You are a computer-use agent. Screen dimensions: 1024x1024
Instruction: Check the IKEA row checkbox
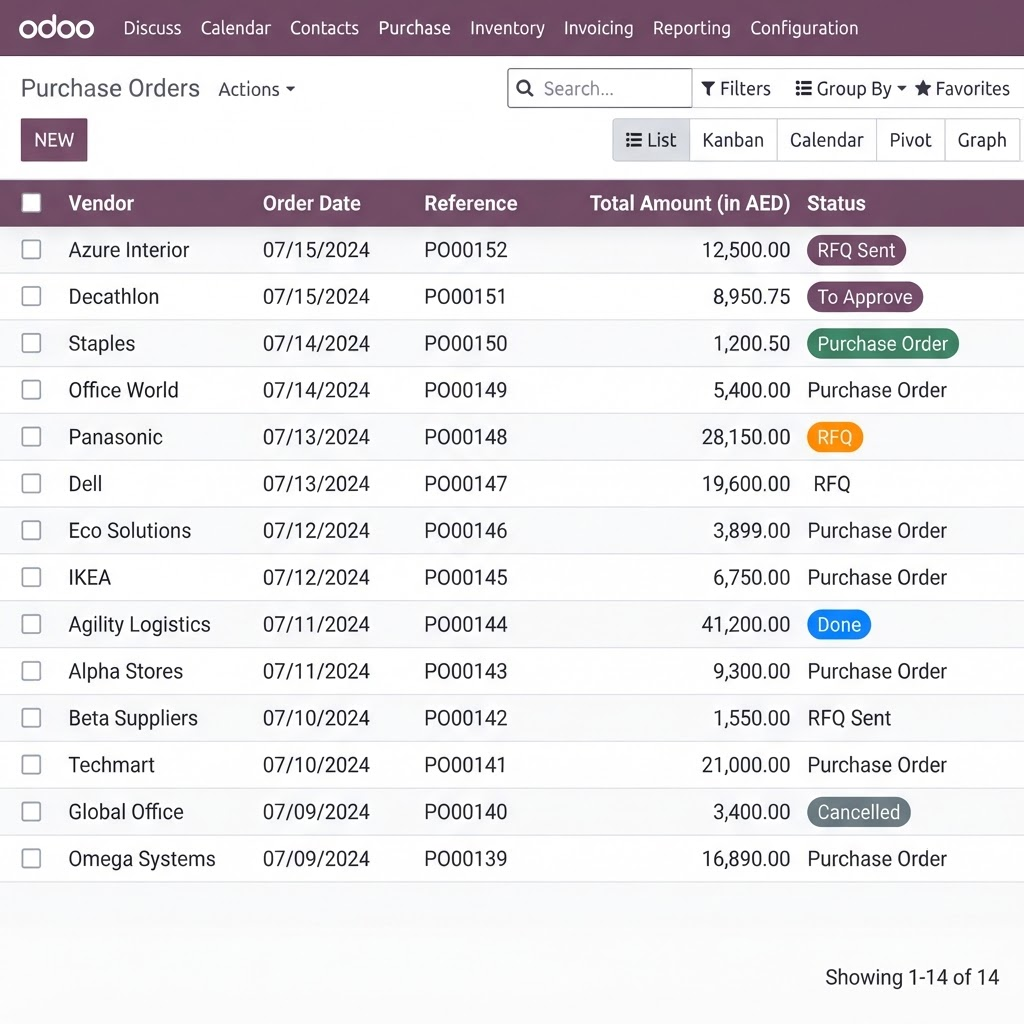31,577
